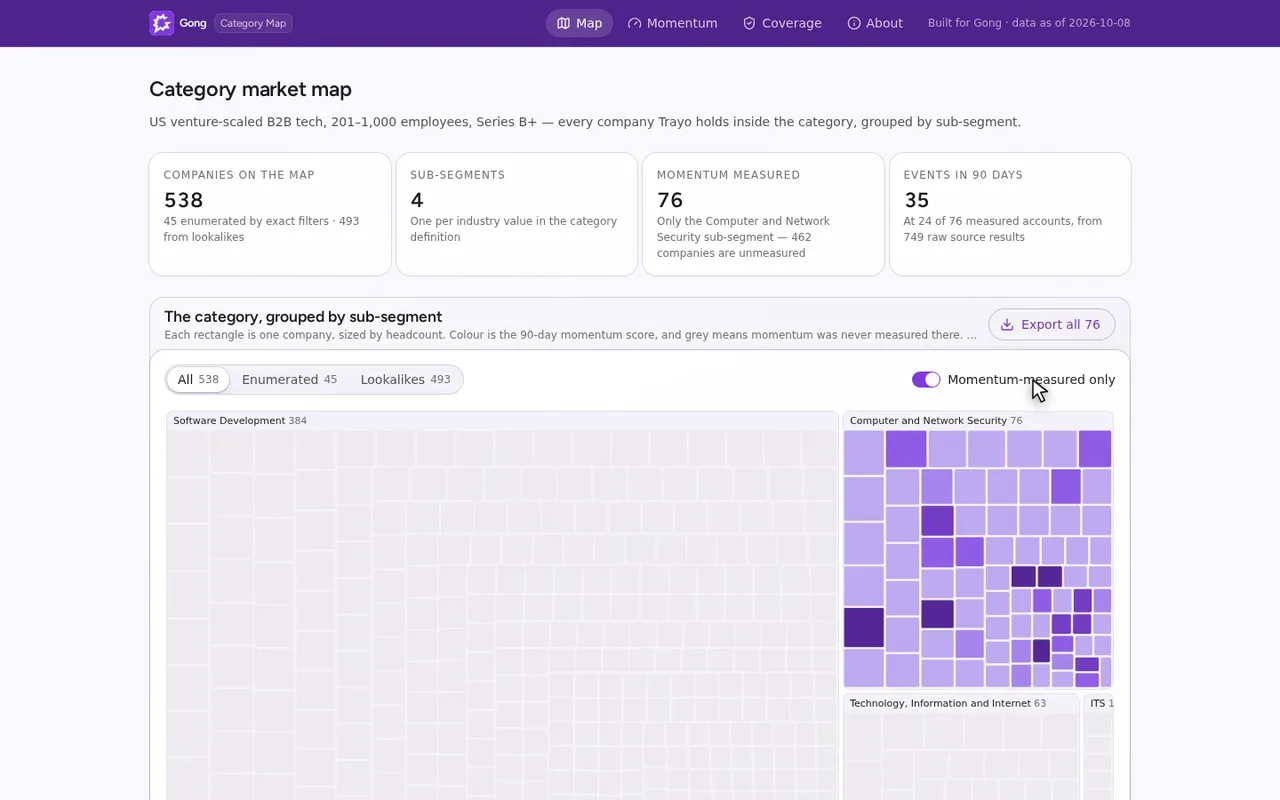Select the All 538 filter

coord(198,380)
